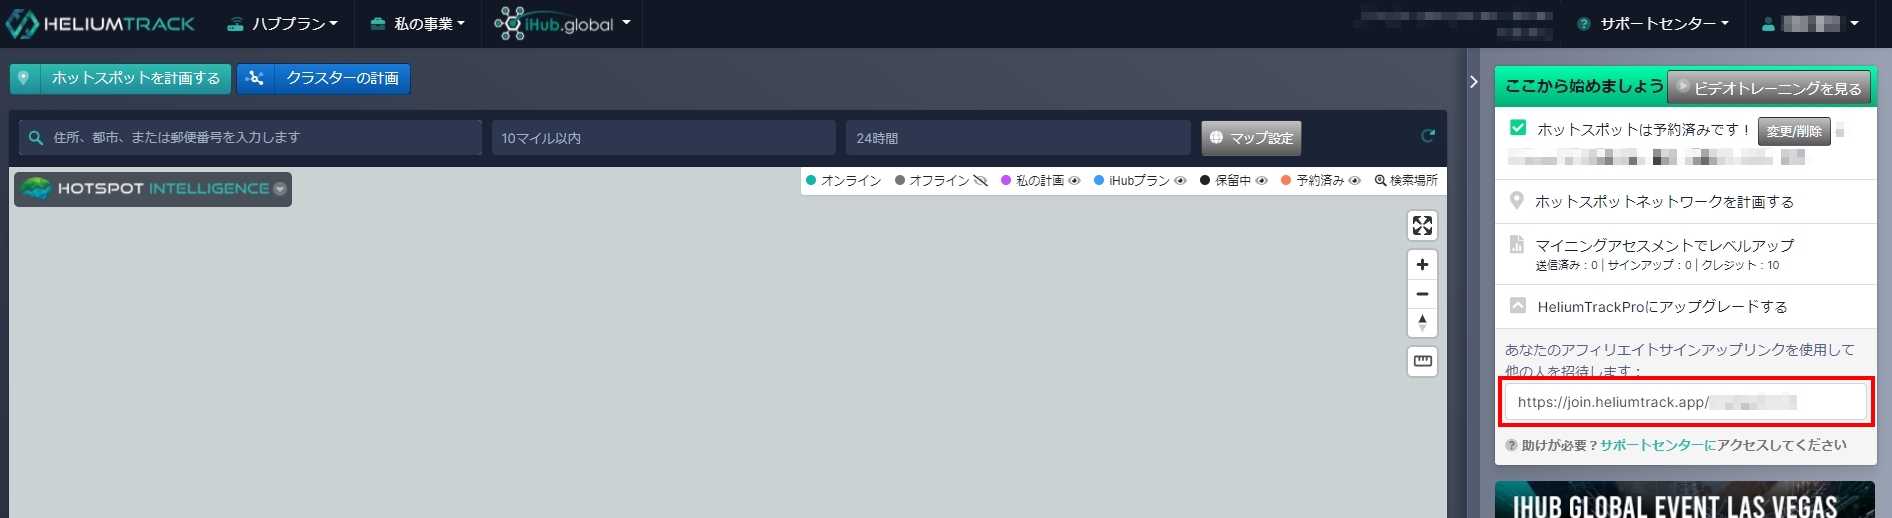Viewport: 1892px width, 518px height.
Task: Click the map fullscreen expand icon
Action: [1422, 226]
